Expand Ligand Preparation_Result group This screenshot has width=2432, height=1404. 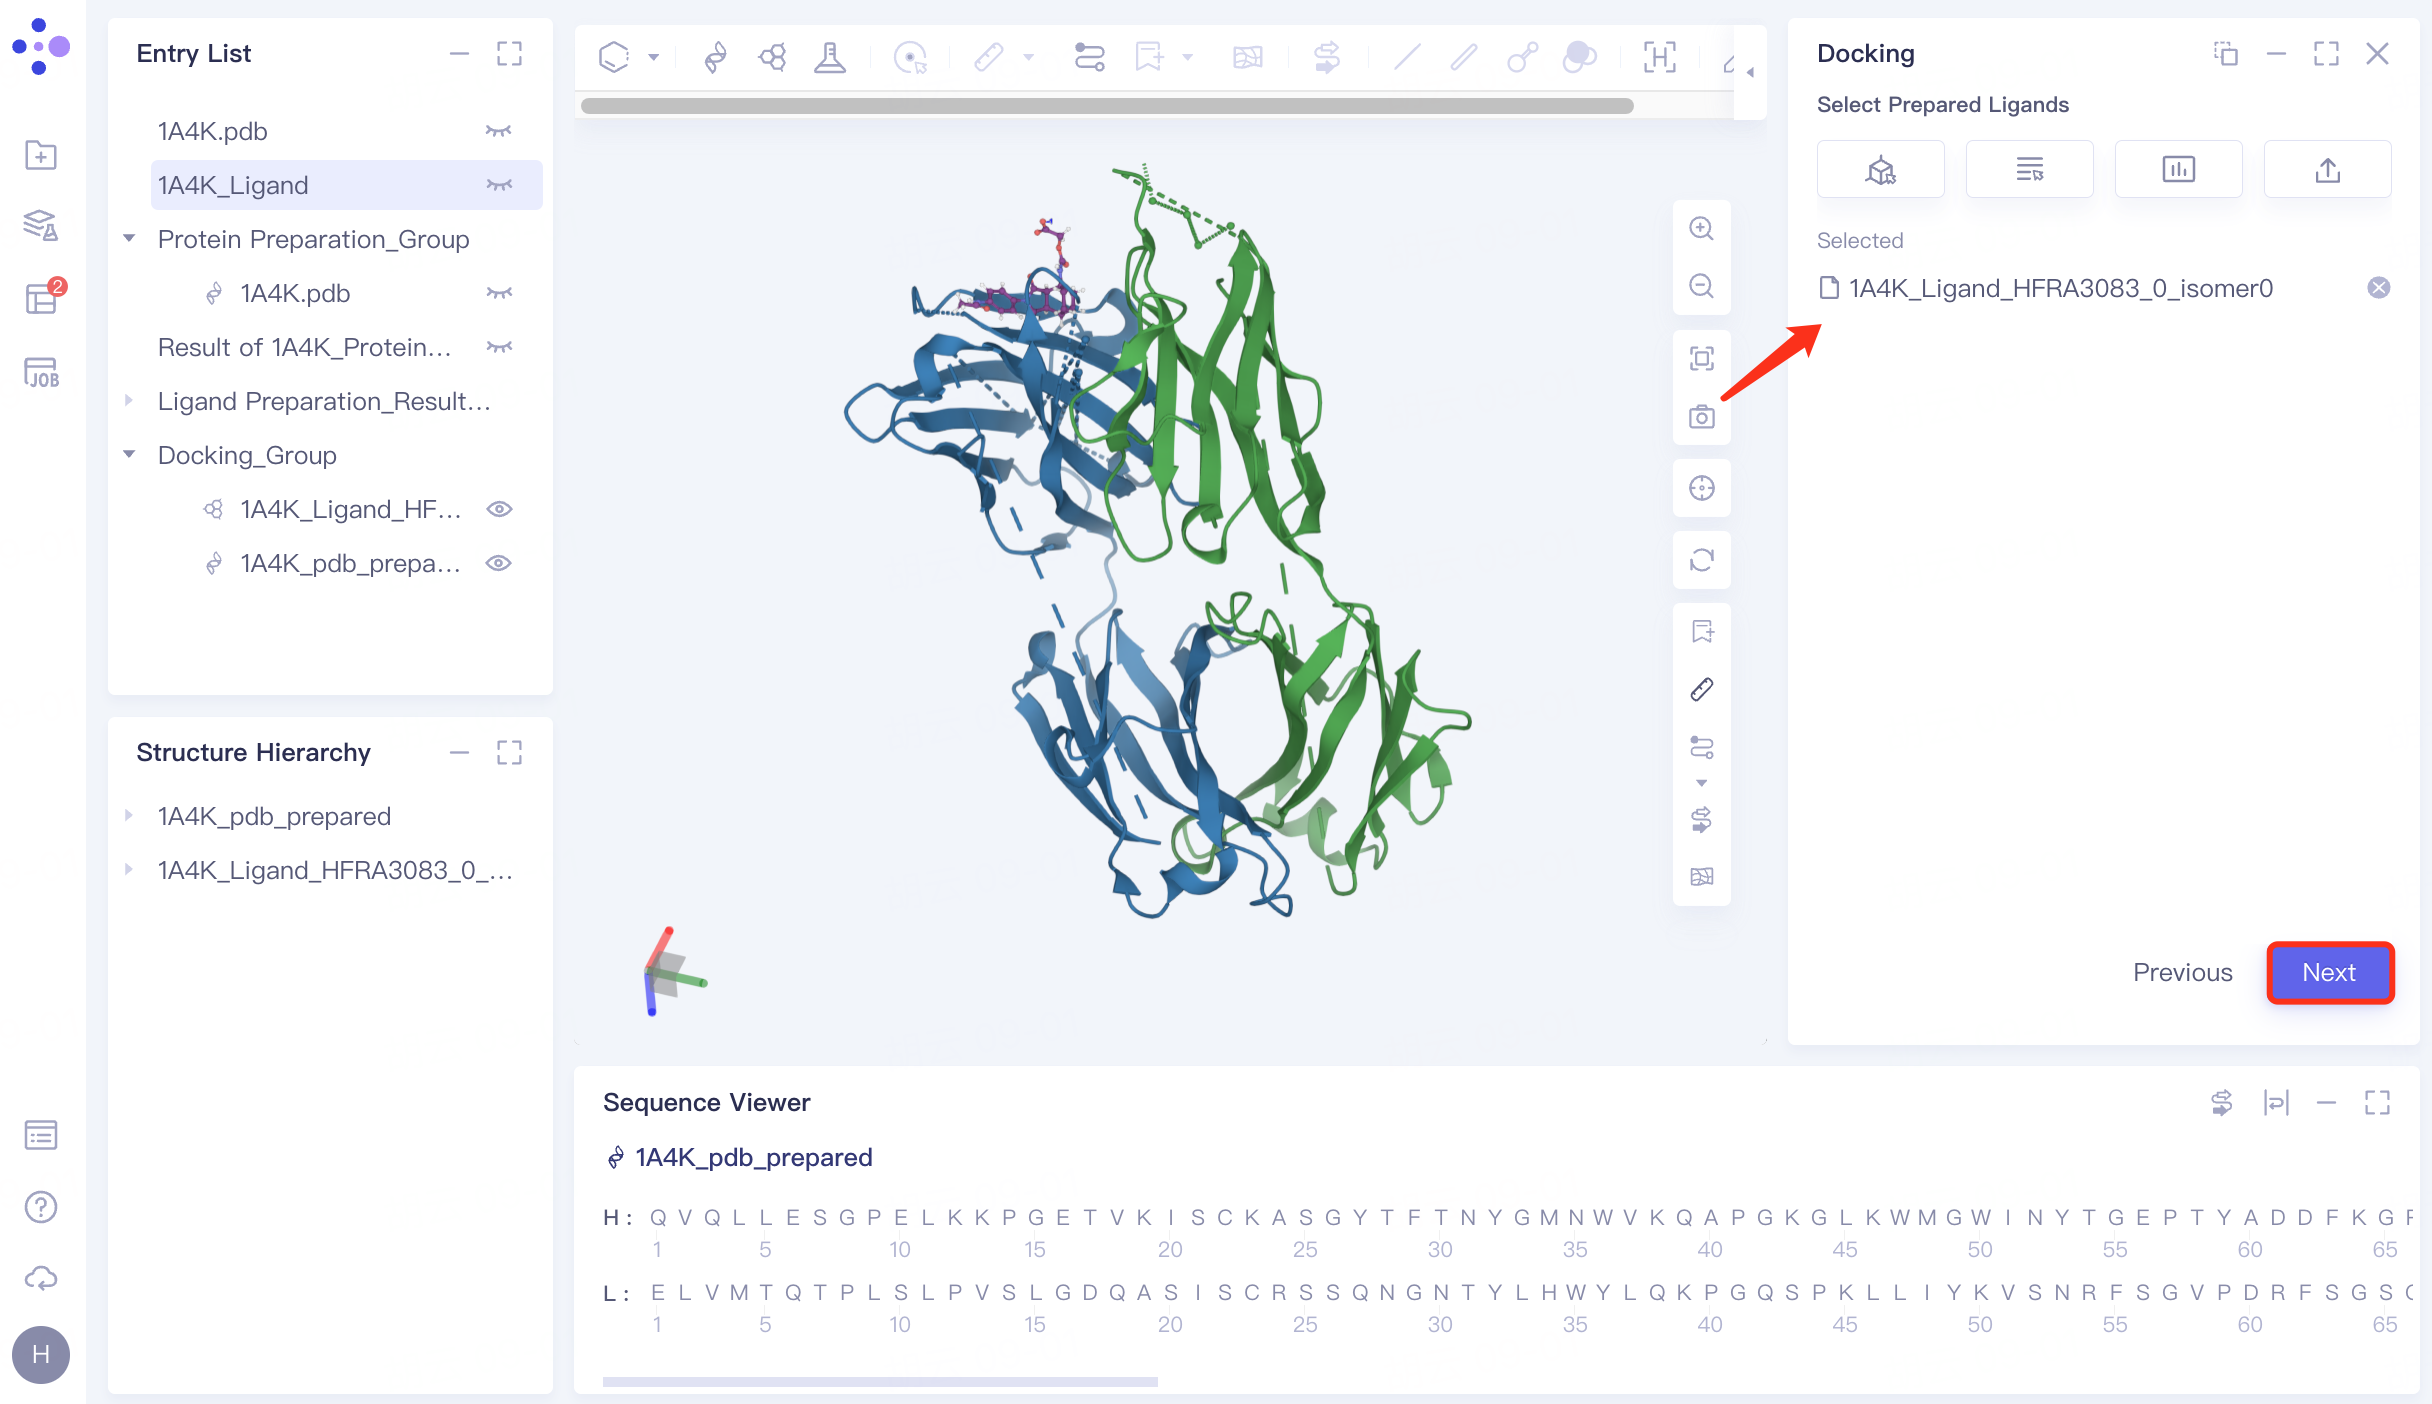point(129,401)
